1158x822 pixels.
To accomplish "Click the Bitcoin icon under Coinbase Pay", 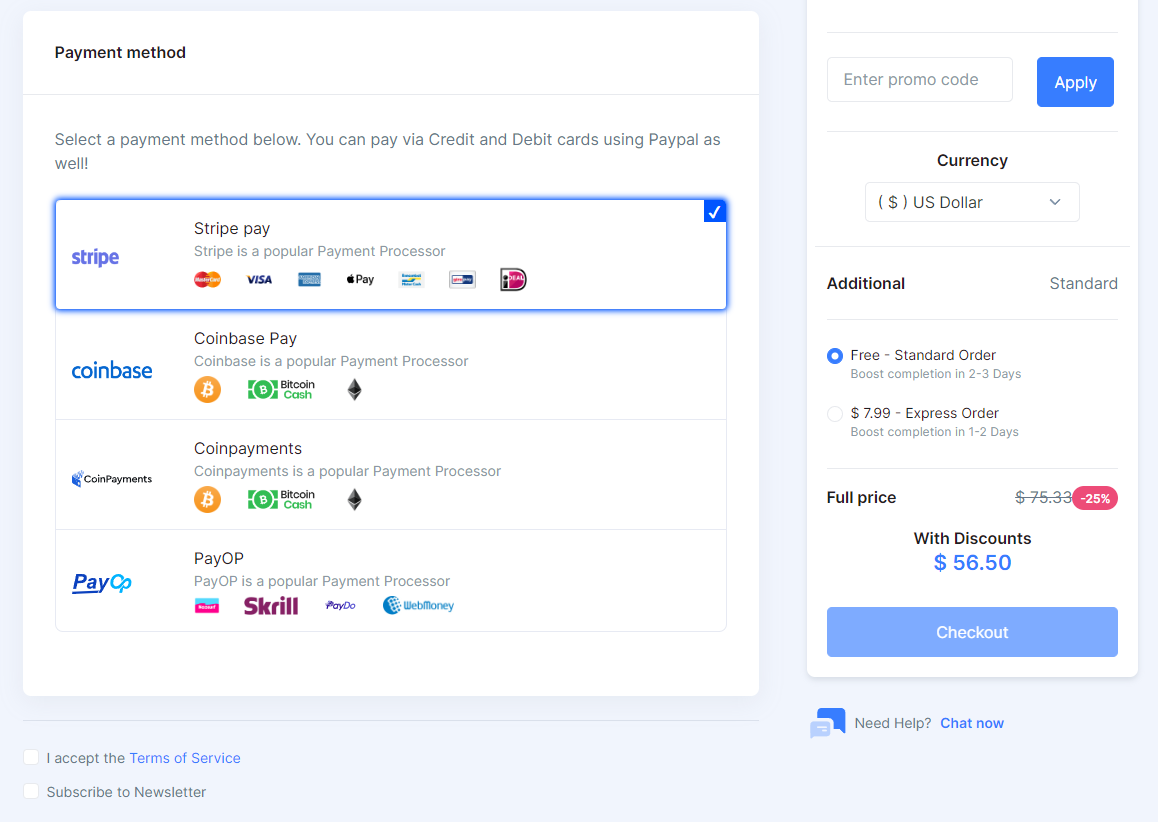I will [207, 390].
